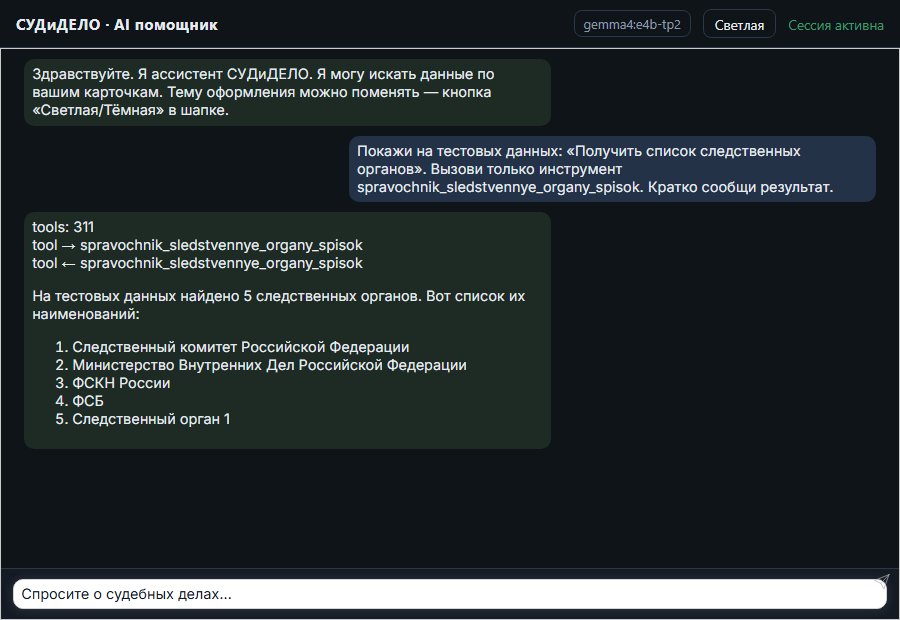Viewport: 900px width, 620px height.
Task: Select the assistant greeting message bubble
Action: coord(287,92)
